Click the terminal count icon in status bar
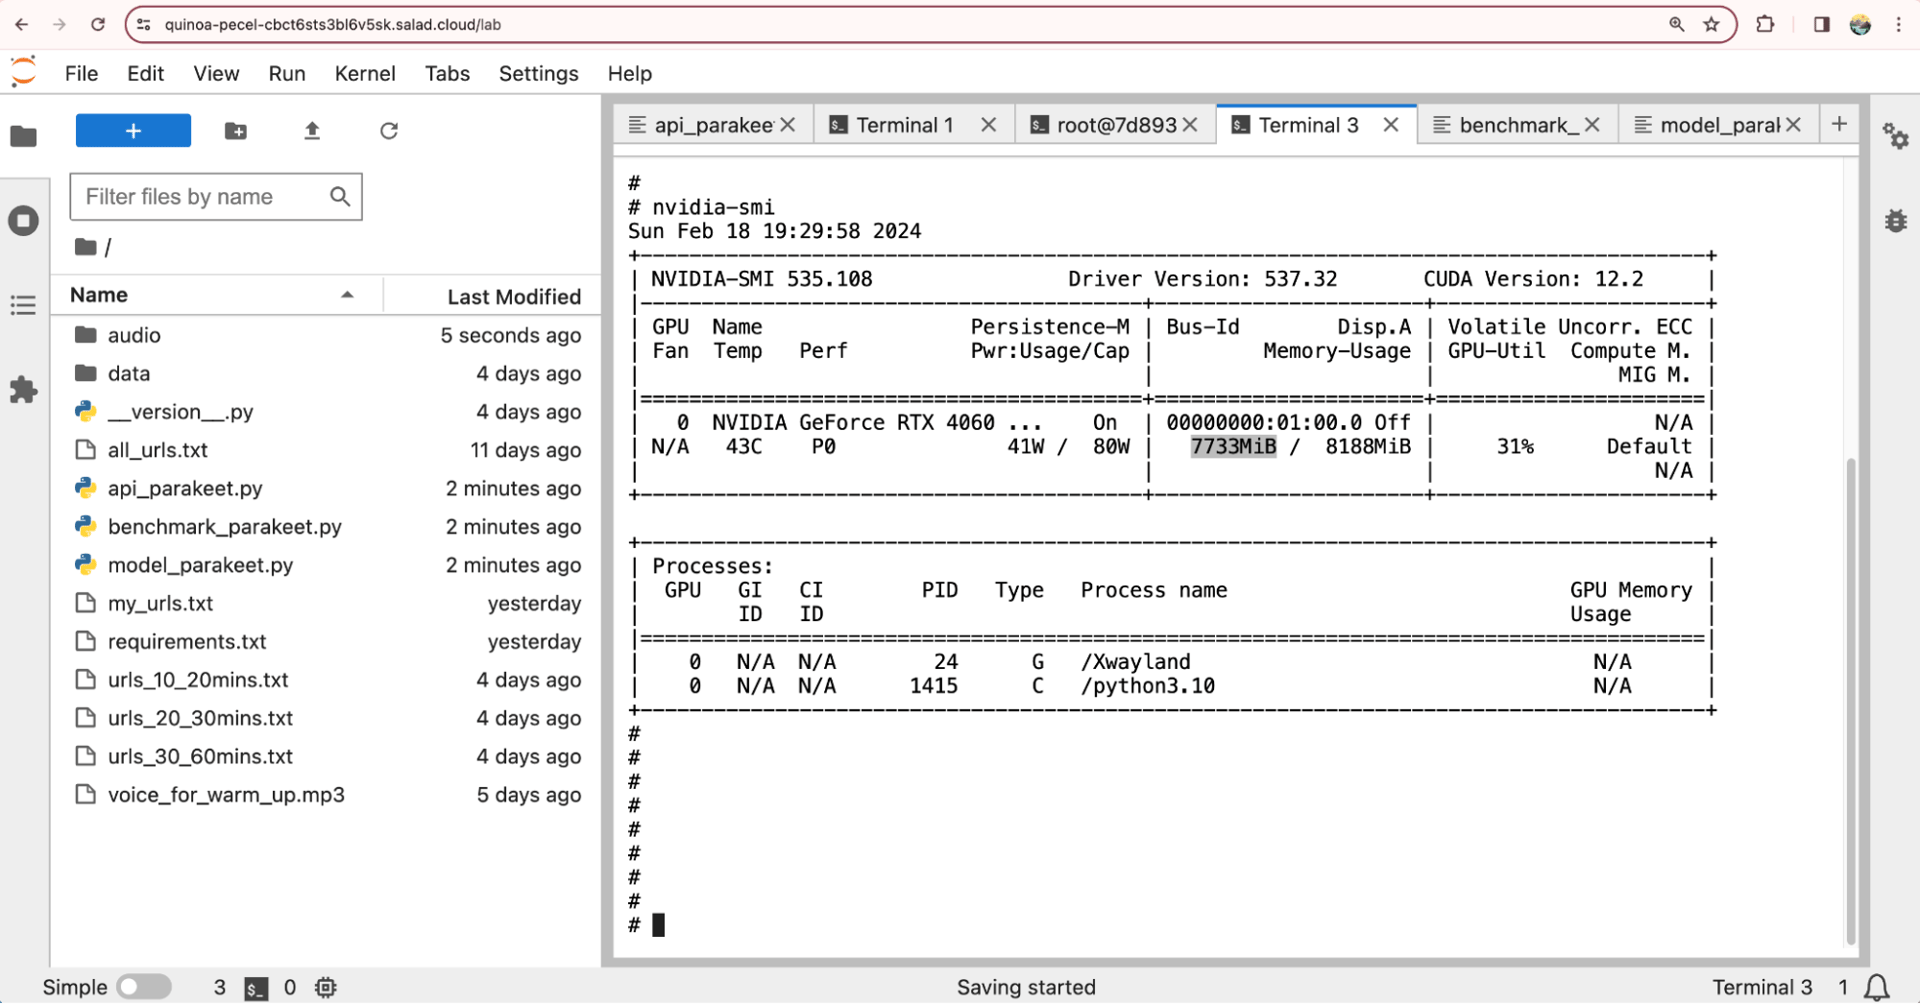 256,988
